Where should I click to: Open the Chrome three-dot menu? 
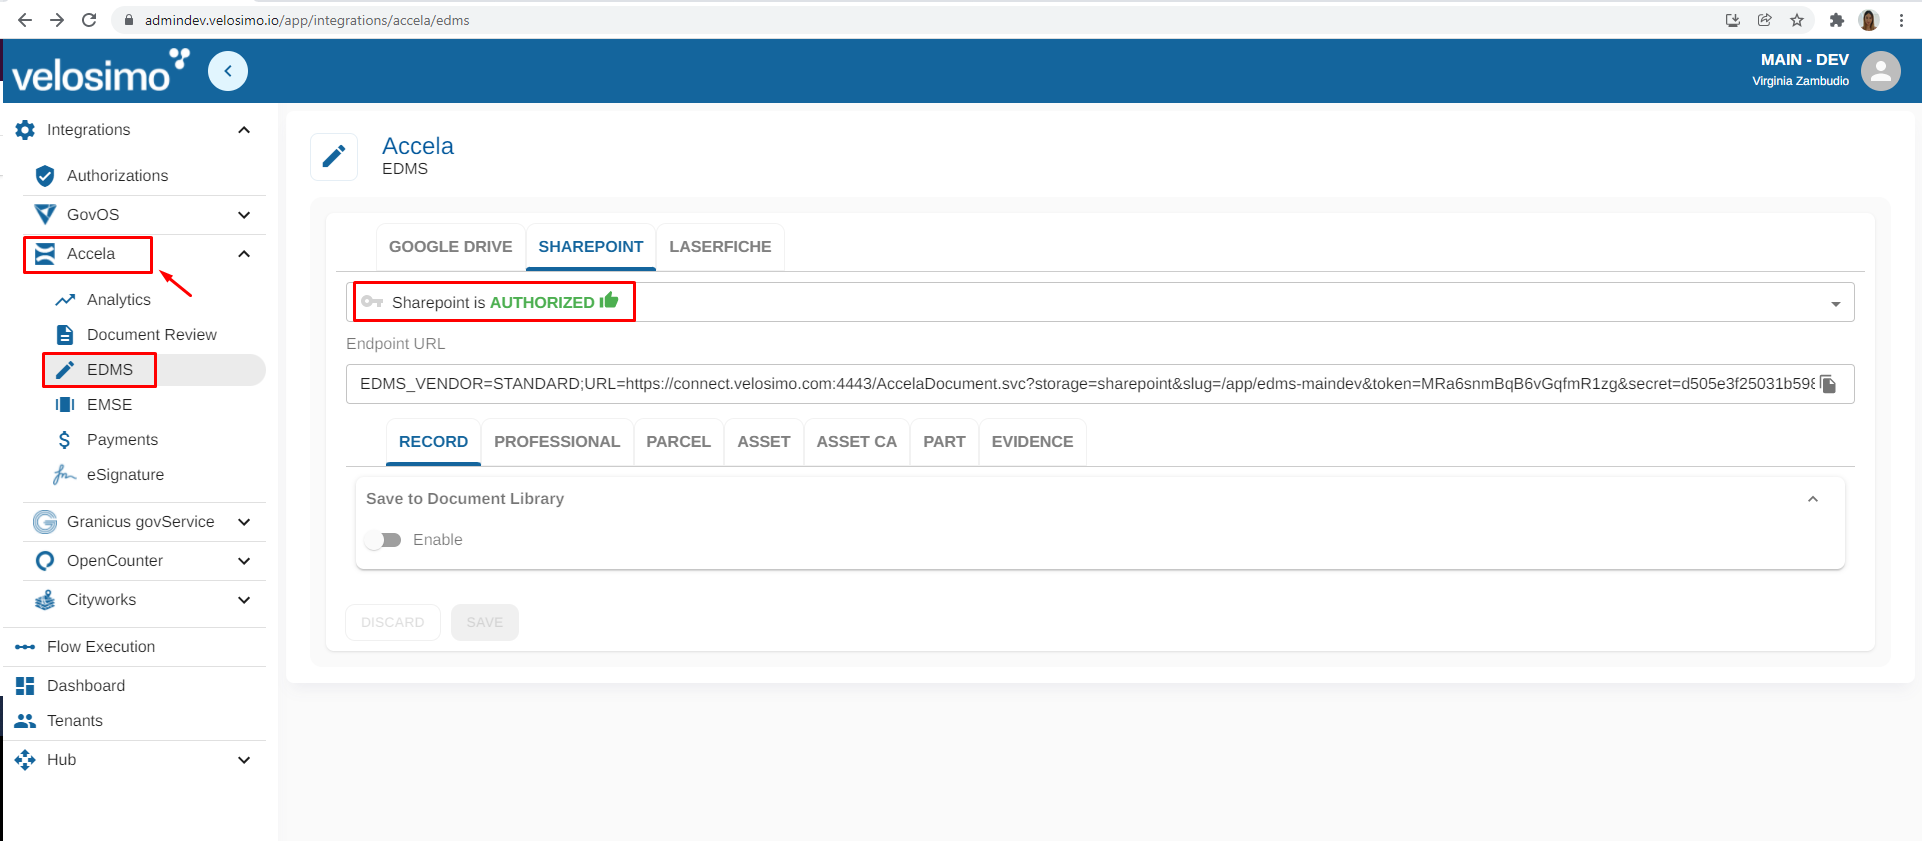point(1901,20)
